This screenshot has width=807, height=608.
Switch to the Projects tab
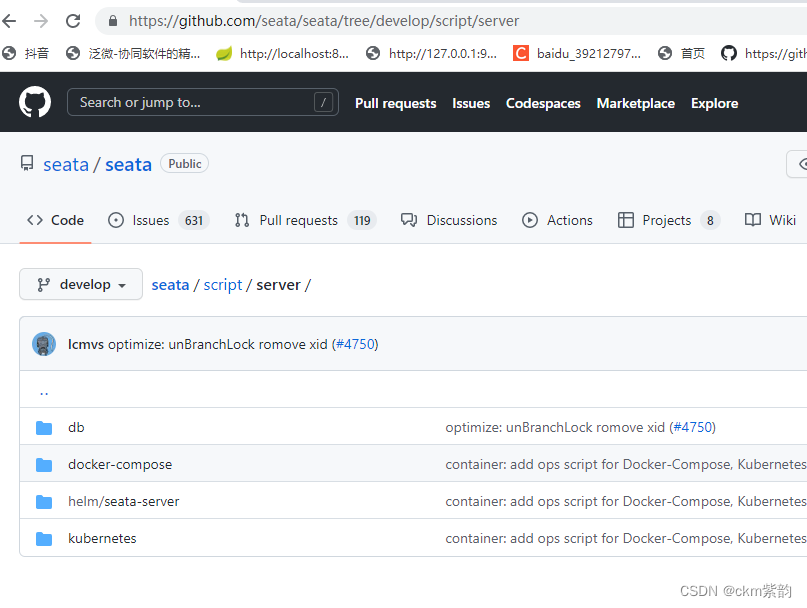(x=663, y=220)
